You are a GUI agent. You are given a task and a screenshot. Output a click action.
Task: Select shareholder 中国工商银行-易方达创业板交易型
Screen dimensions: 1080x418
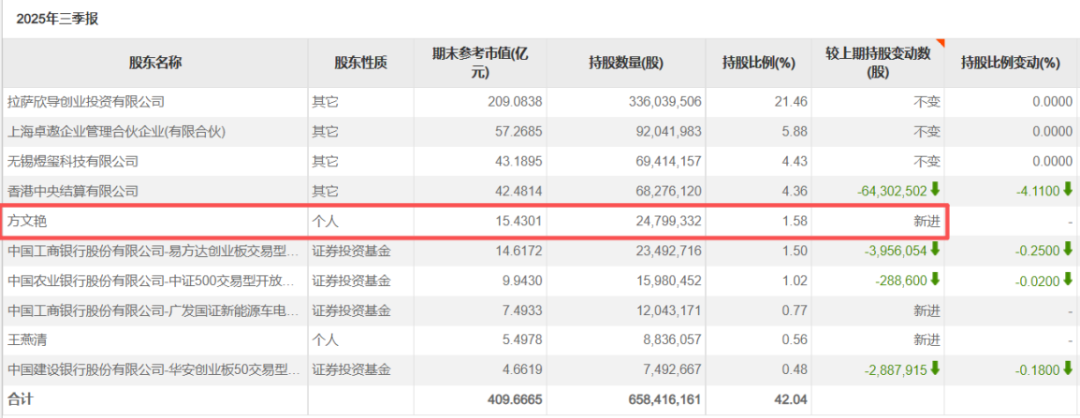pos(154,251)
